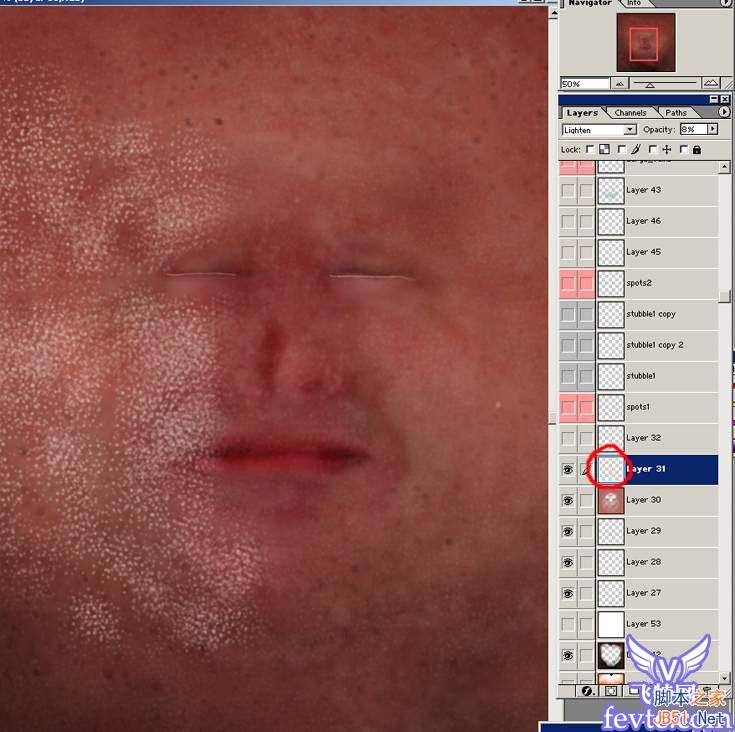Screen dimensions: 735x732
Task: Select the 'Layer 53' layer name
Action: pyautogui.click(x=644, y=624)
